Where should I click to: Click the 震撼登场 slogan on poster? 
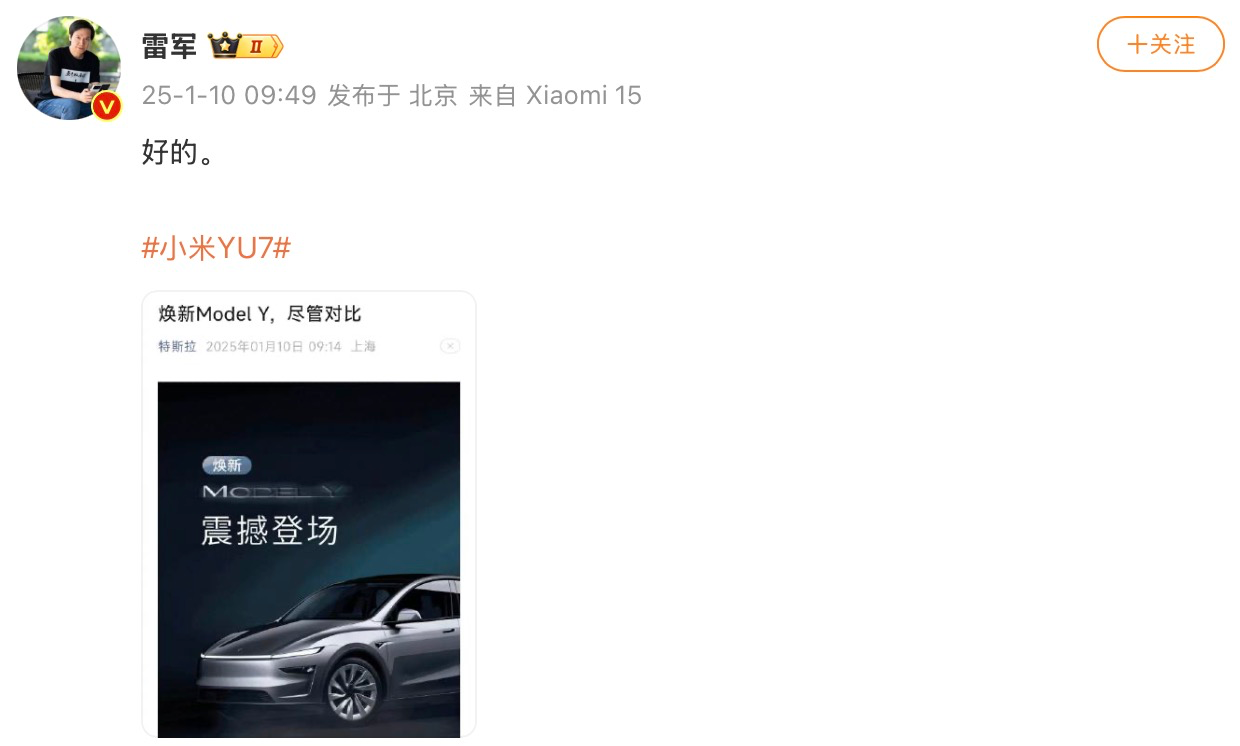coord(270,531)
